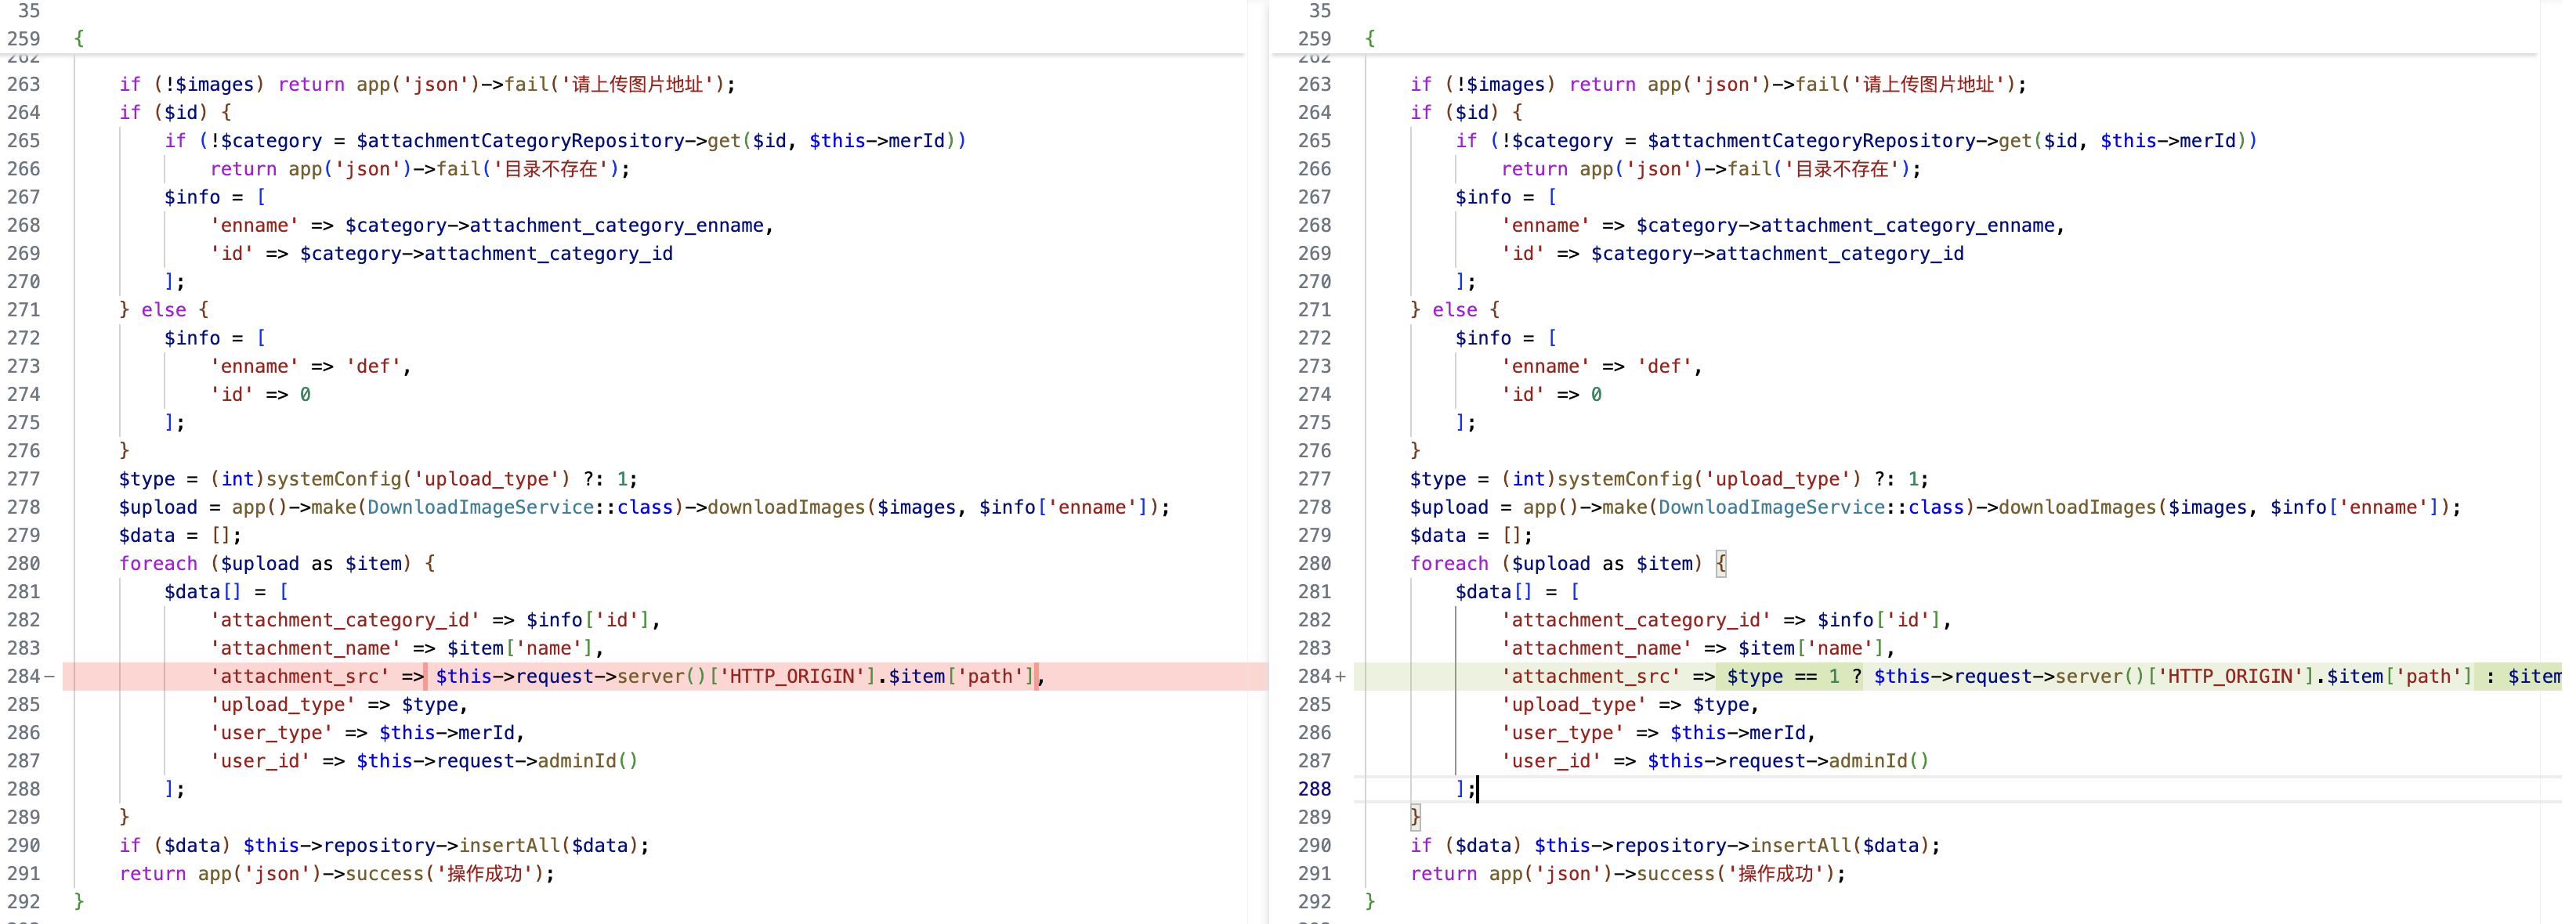Click sticky header line 259 in left pane
Viewport: 2576px width, 924px height.
(24, 38)
